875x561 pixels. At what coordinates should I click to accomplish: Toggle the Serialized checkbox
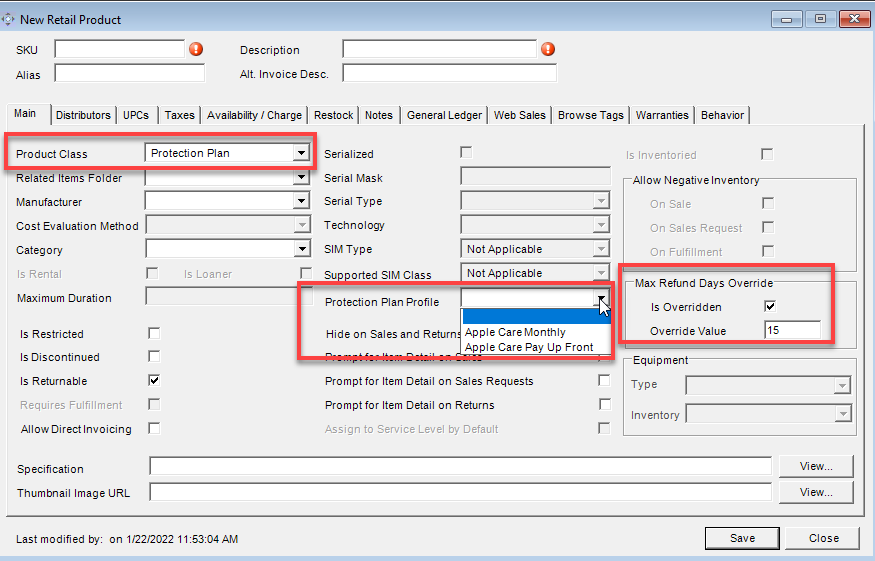[x=466, y=152]
